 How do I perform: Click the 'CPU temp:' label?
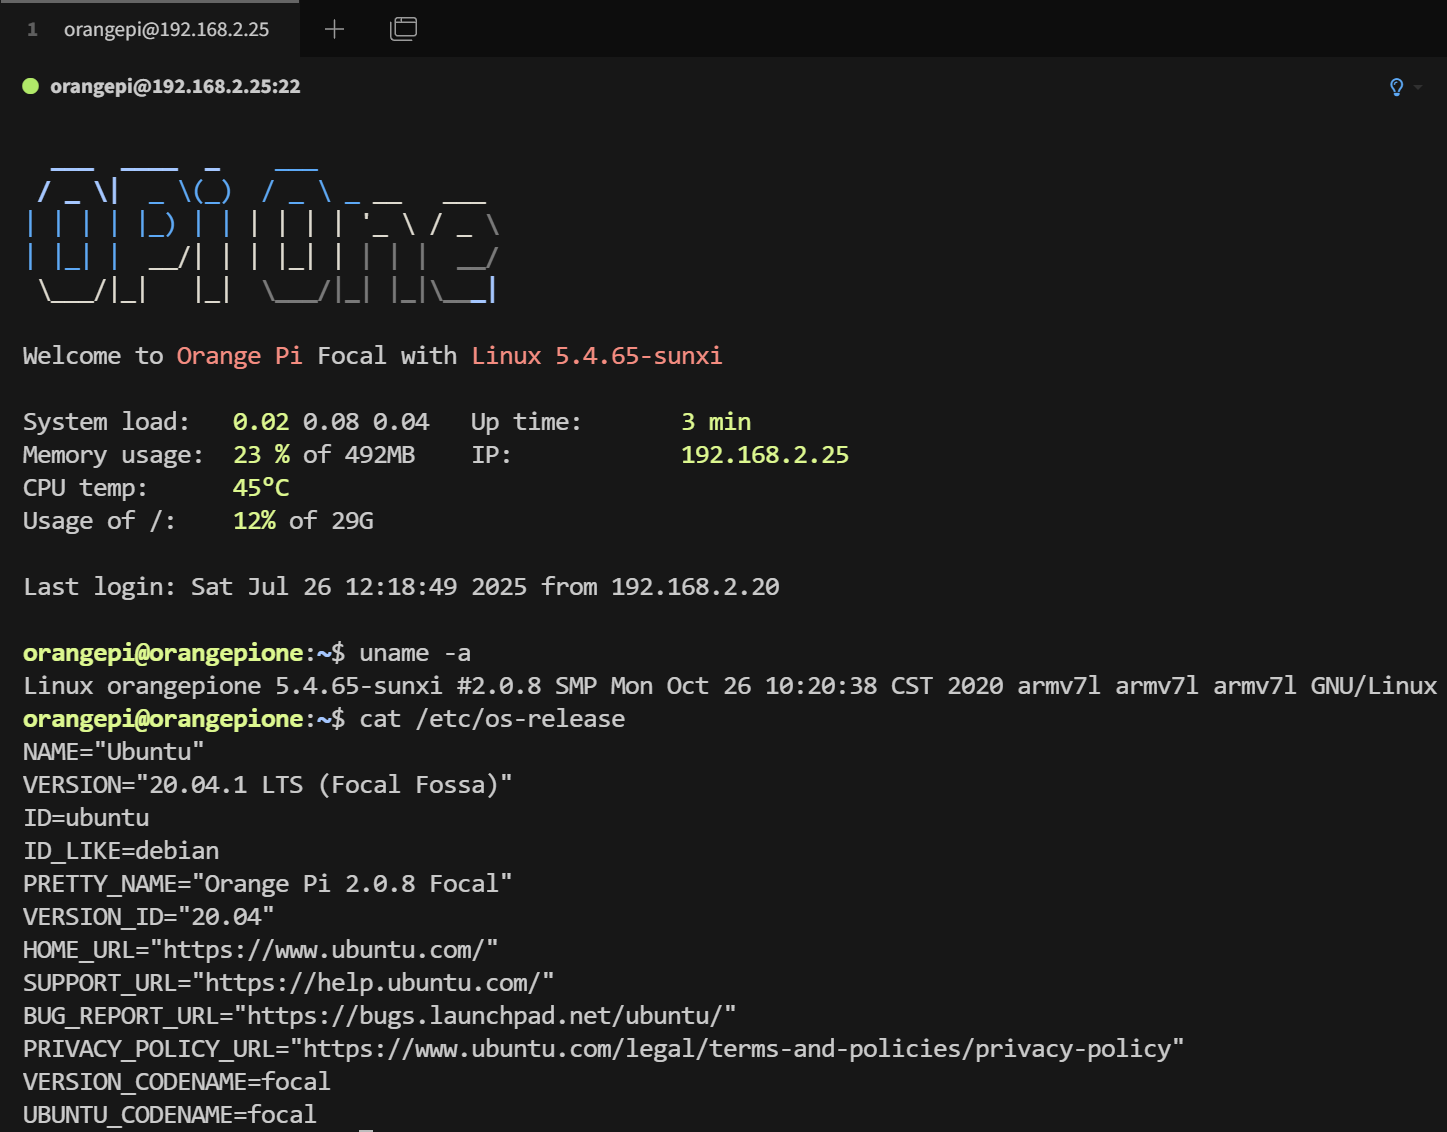(85, 488)
